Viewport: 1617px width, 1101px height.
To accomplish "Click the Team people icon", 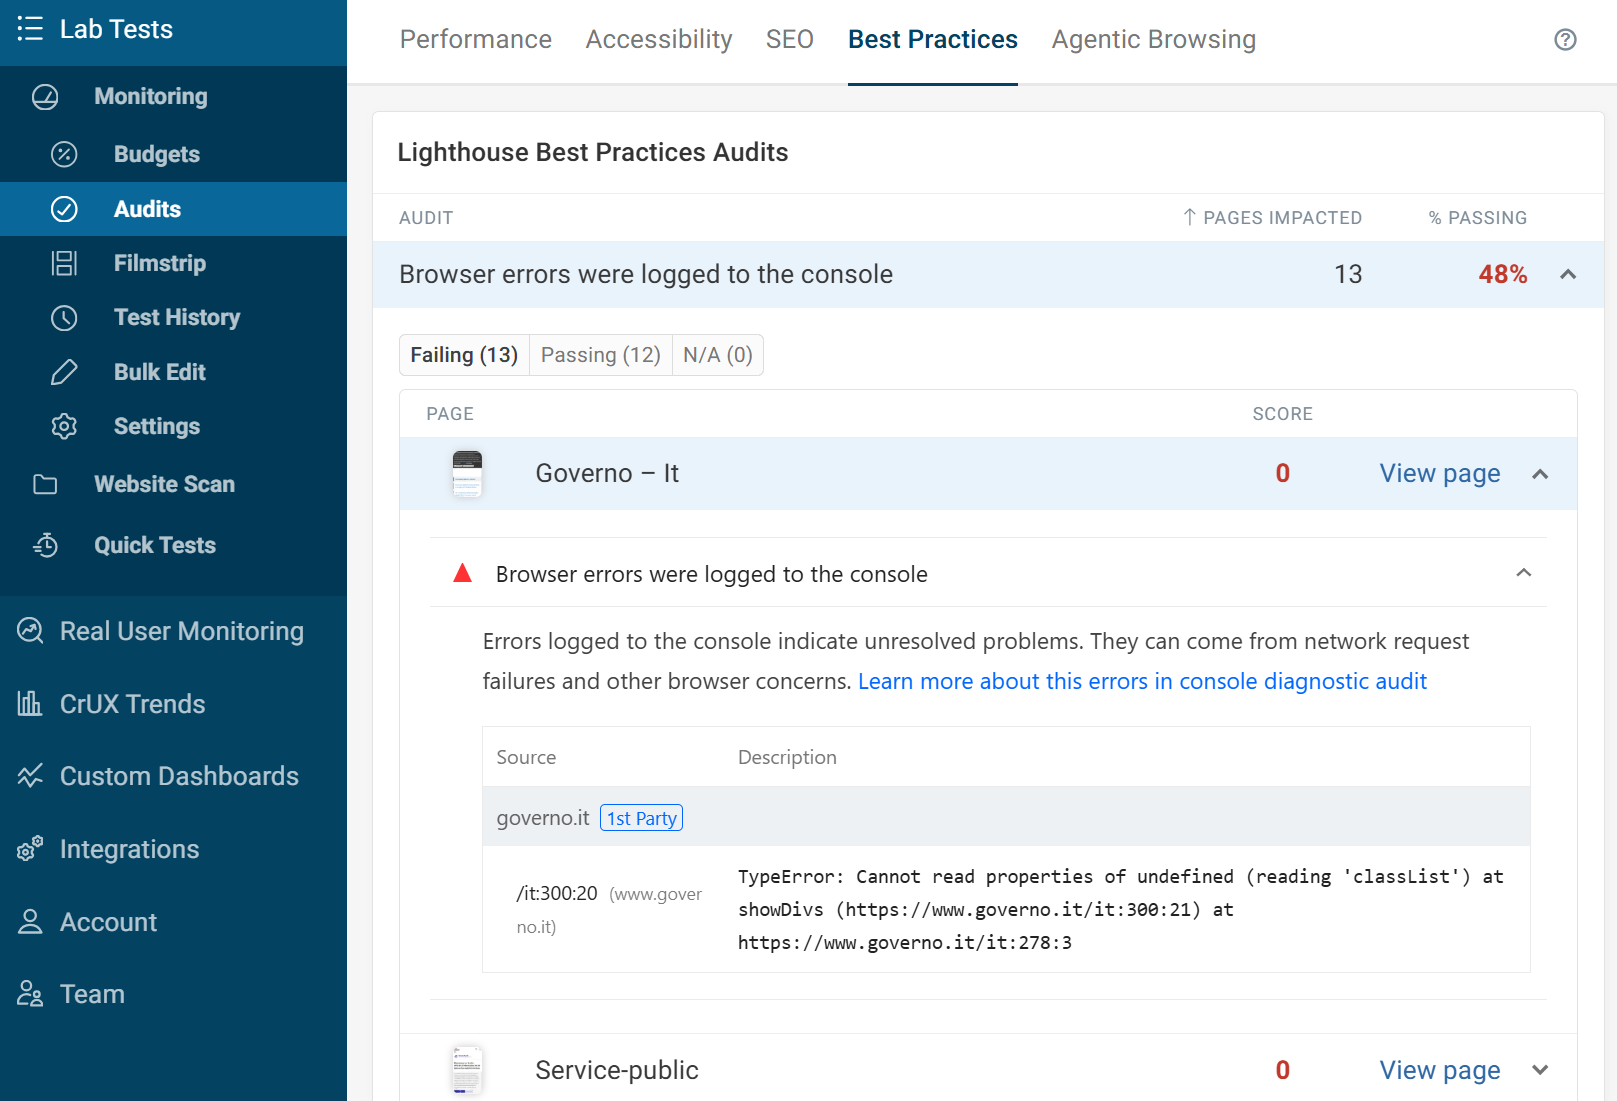I will [x=30, y=994].
